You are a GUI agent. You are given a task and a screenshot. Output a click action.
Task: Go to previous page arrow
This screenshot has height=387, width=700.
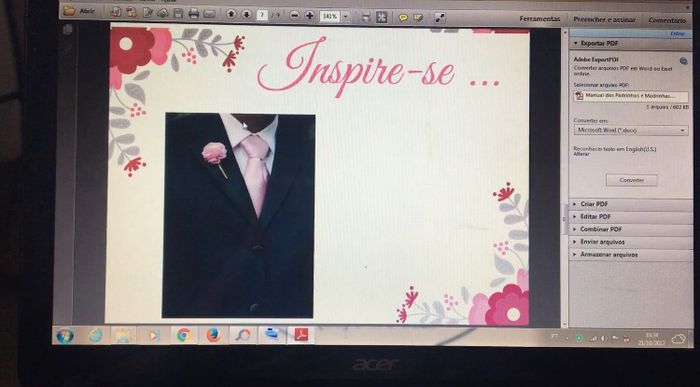click(x=231, y=14)
